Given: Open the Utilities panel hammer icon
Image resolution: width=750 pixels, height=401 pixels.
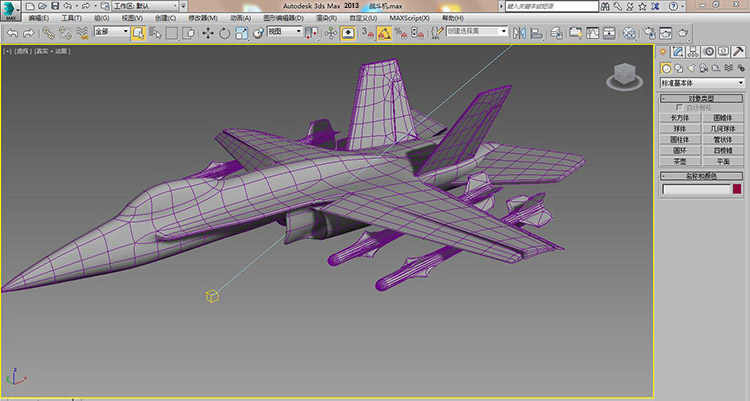Looking at the screenshot, I should pyautogui.click(x=738, y=51).
